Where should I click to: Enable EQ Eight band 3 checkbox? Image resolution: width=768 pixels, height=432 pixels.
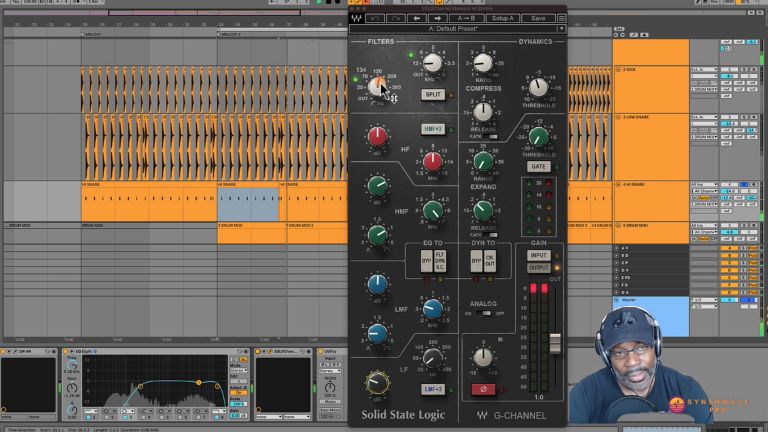click(125, 417)
